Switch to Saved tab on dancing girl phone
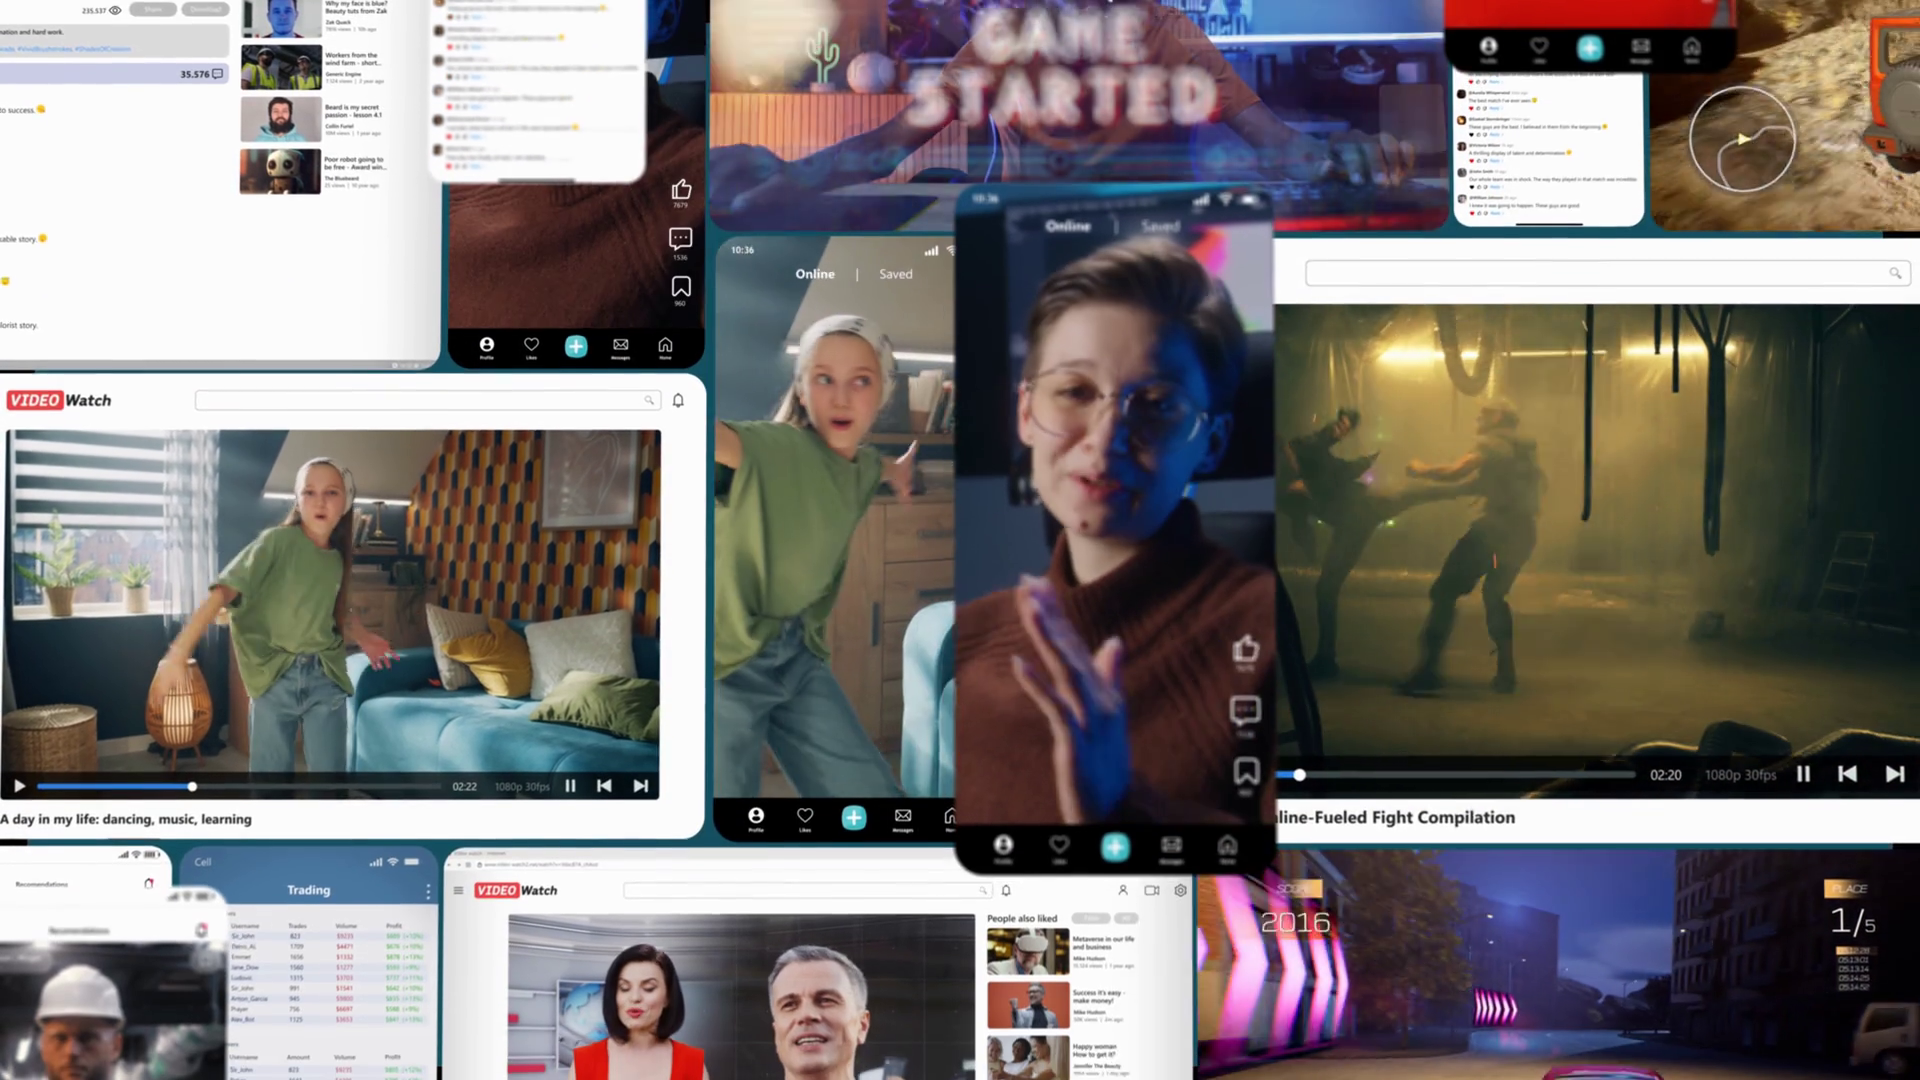The width and height of the screenshot is (1920, 1080). click(x=895, y=274)
